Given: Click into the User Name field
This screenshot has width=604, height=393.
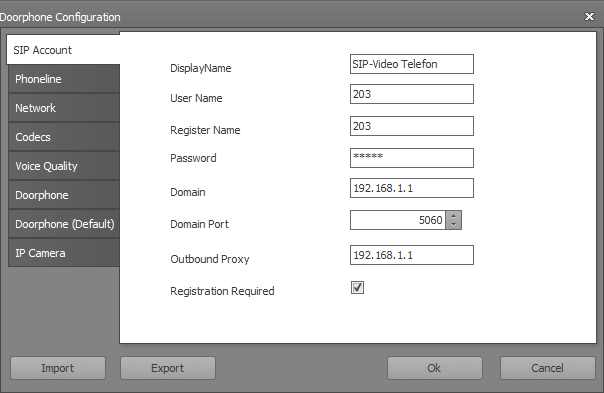Looking at the screenshot, I should [x=412, y=94].
